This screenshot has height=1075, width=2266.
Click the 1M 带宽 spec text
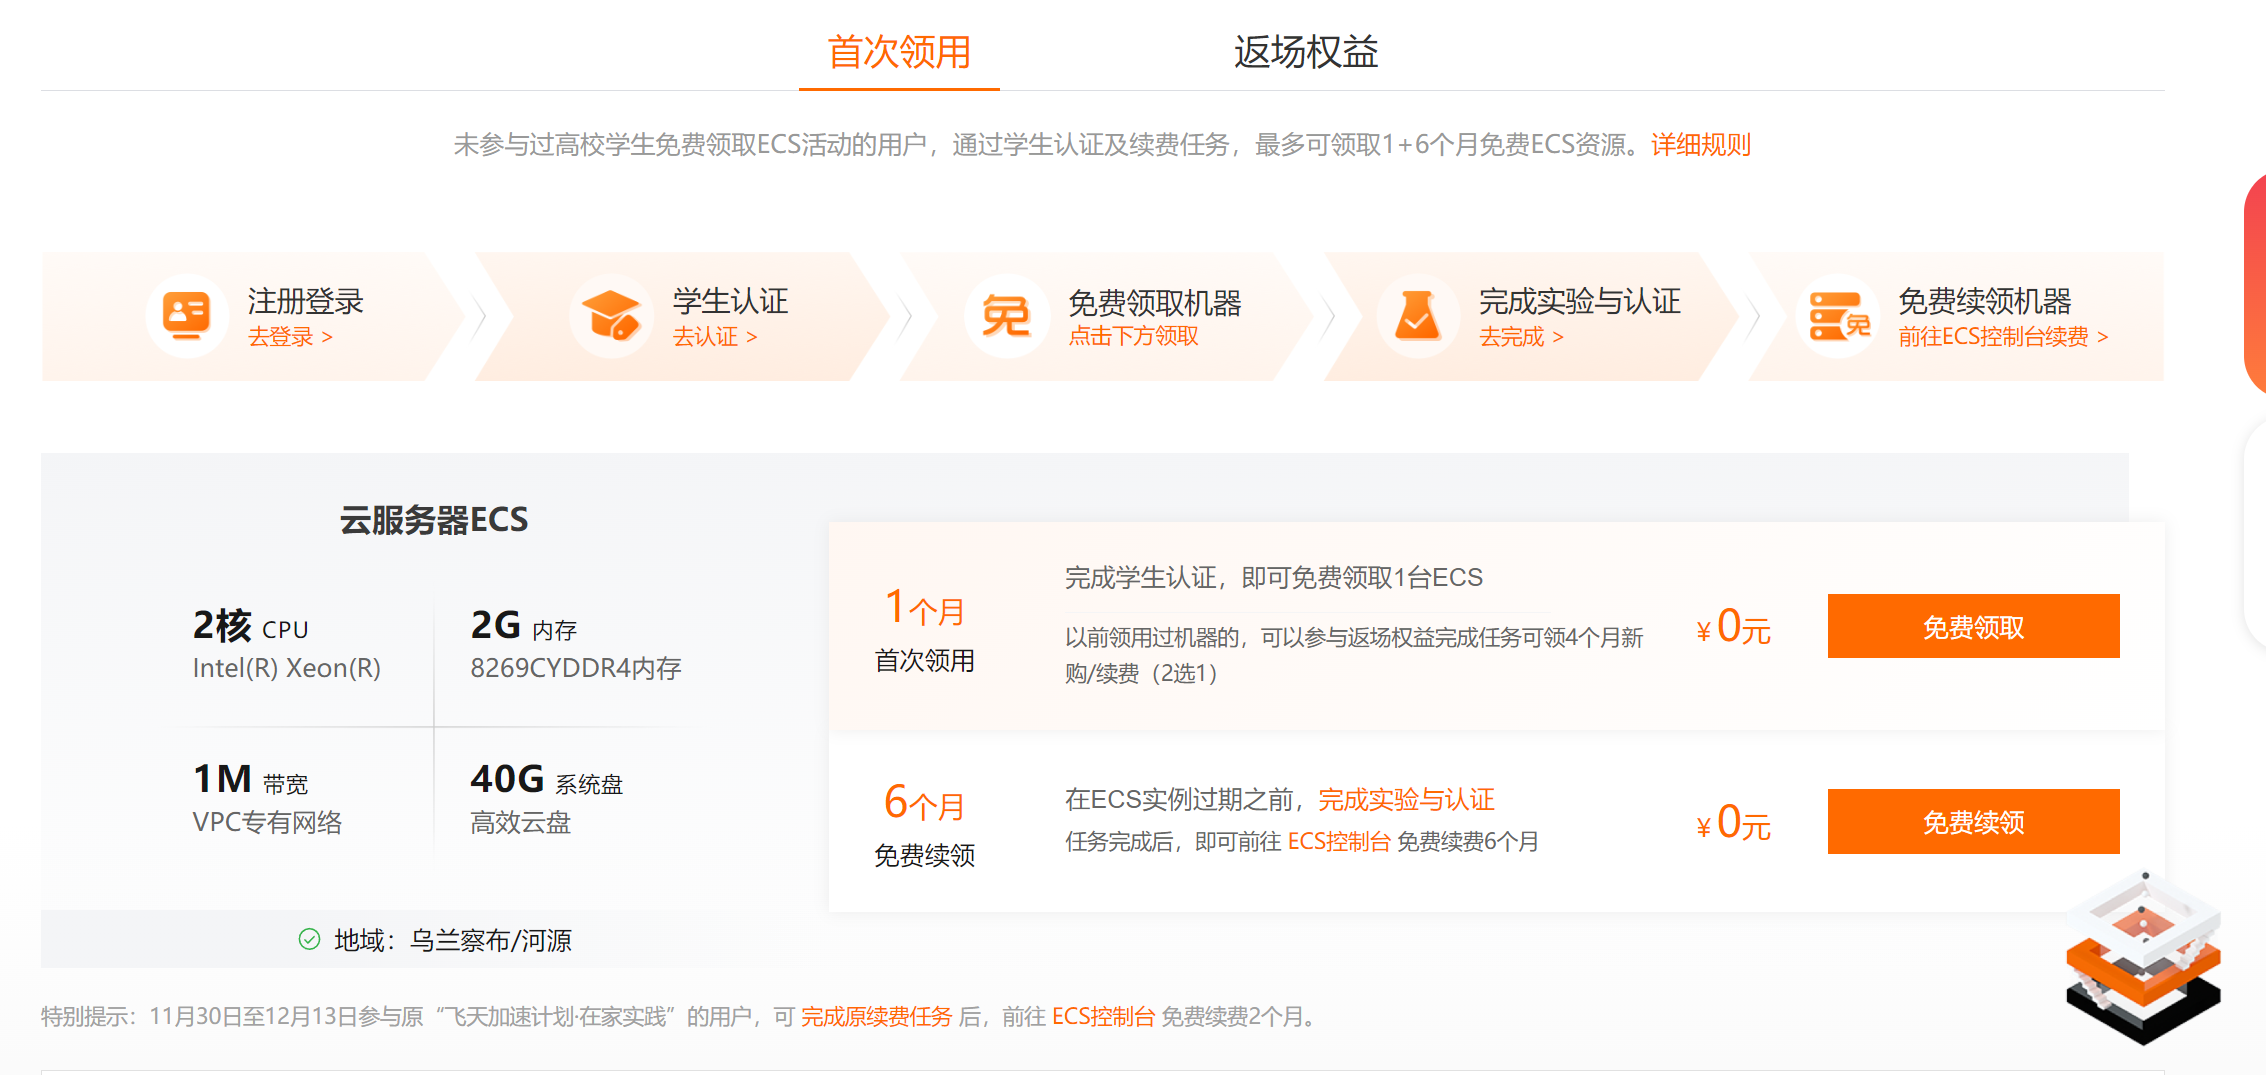(x=250, y=780)
